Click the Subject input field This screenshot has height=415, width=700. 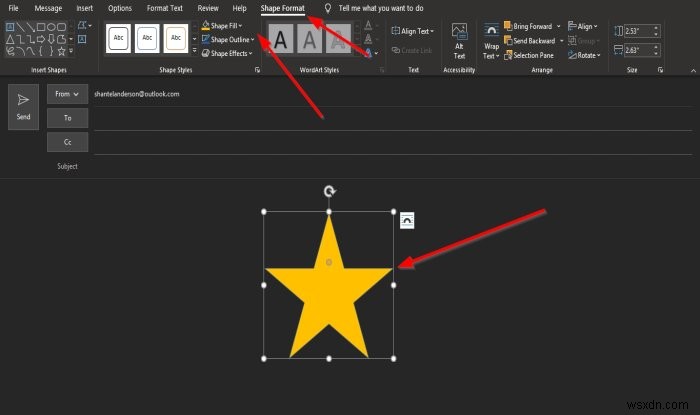pos(393,166)
